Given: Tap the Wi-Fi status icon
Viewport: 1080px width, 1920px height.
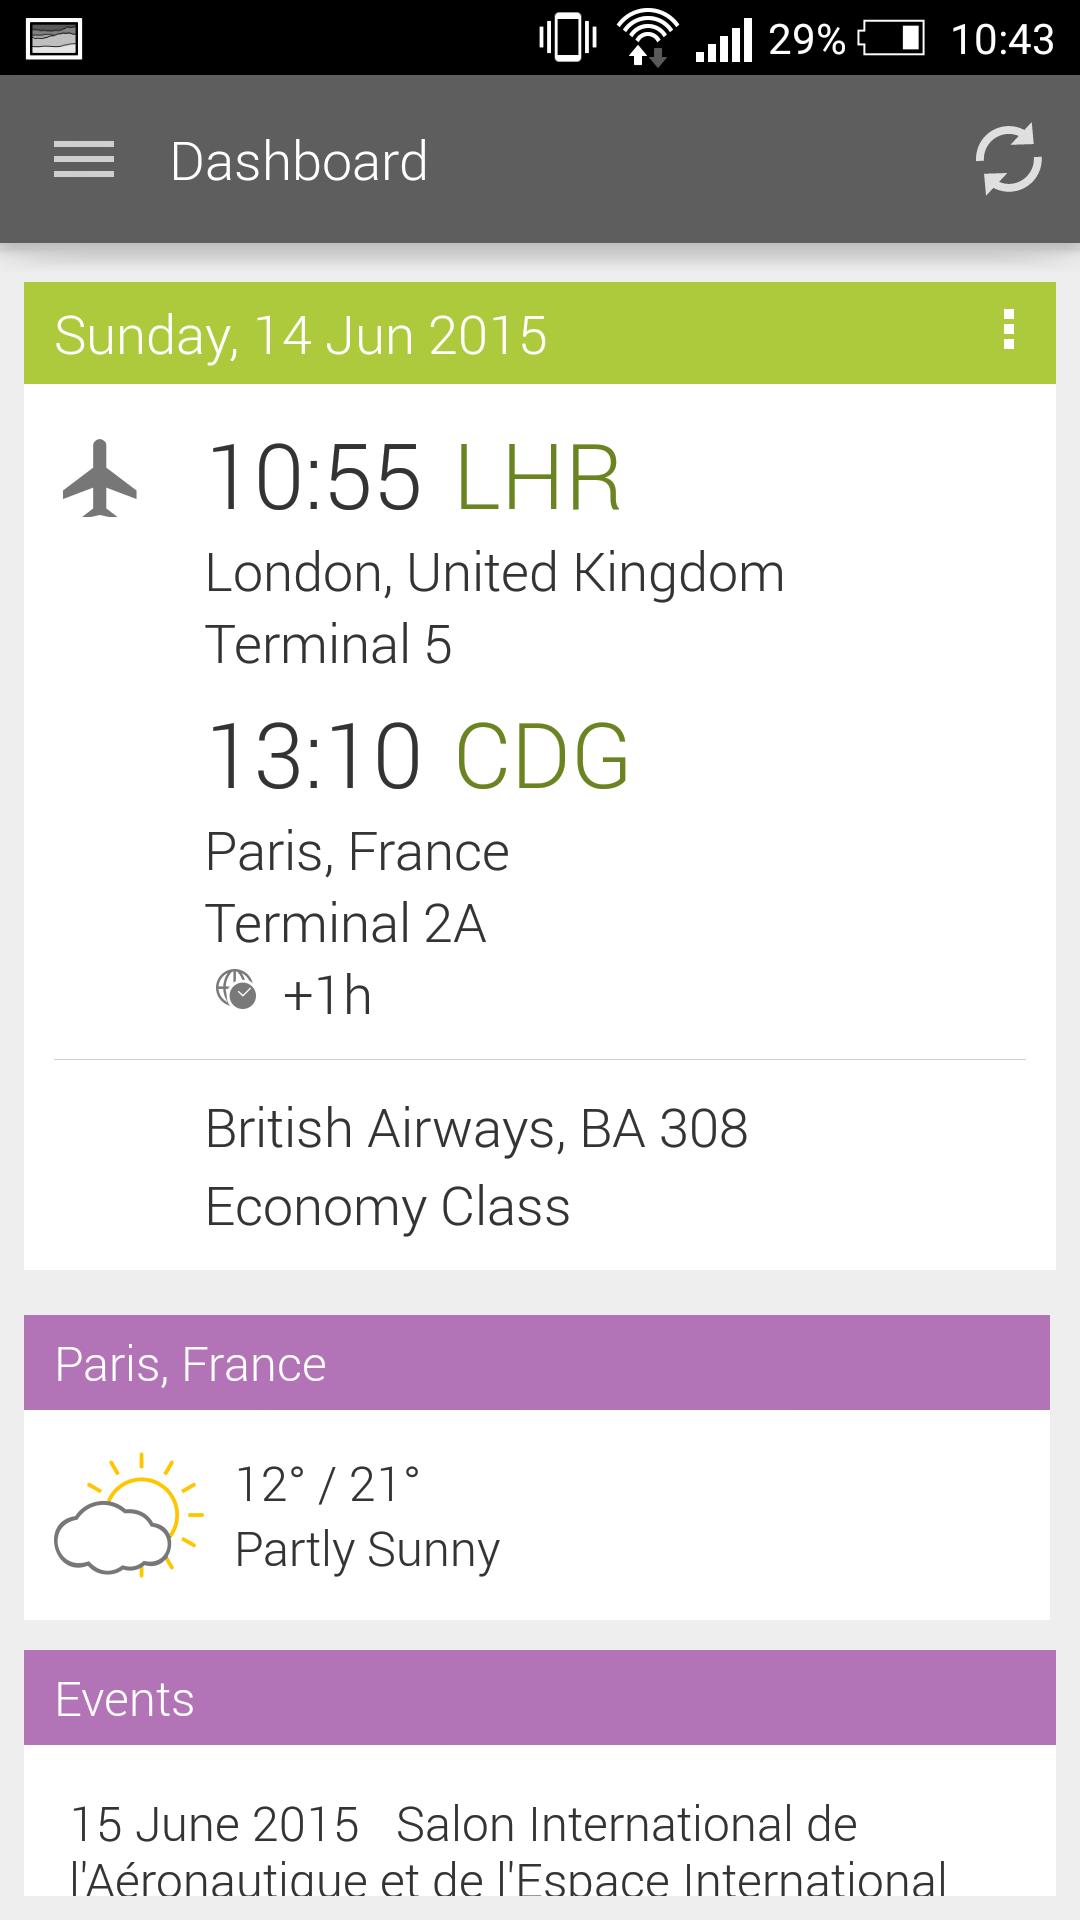Looking at the screenshot, I should 644,38.
